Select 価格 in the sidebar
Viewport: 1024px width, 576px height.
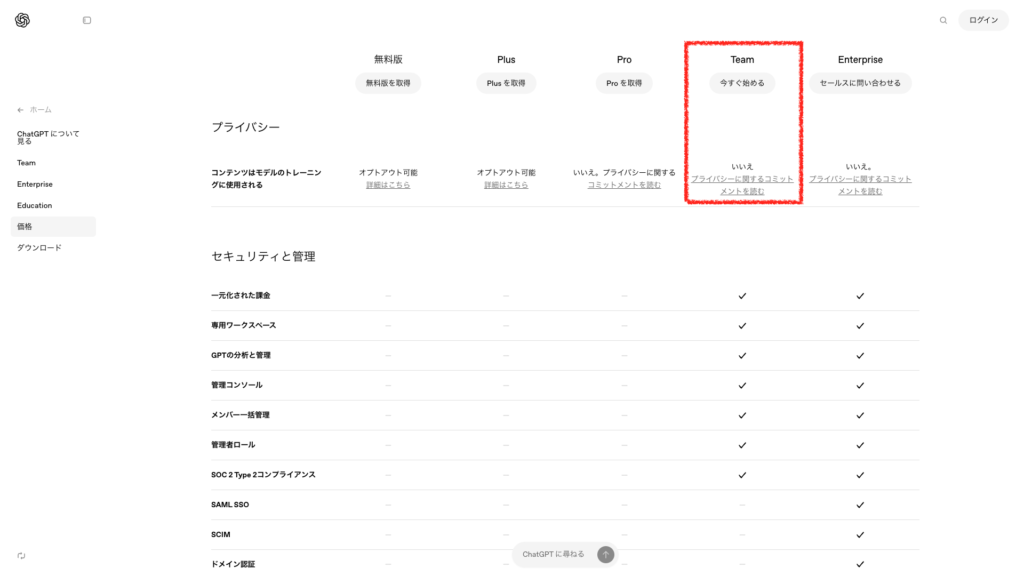[53, 227]
